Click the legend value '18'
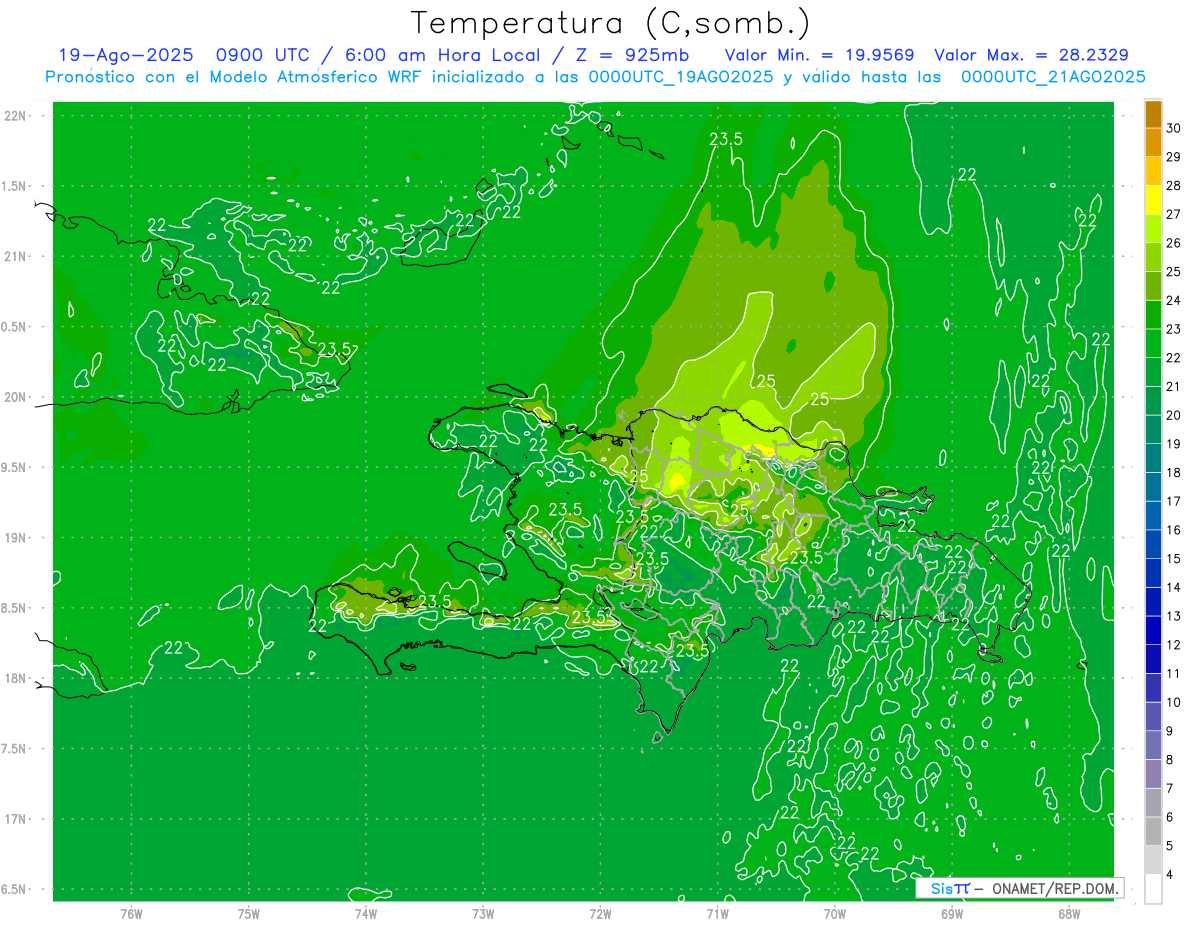Image resolution: width=1200 pixels, height=927 pixels. pos(1173,472)
